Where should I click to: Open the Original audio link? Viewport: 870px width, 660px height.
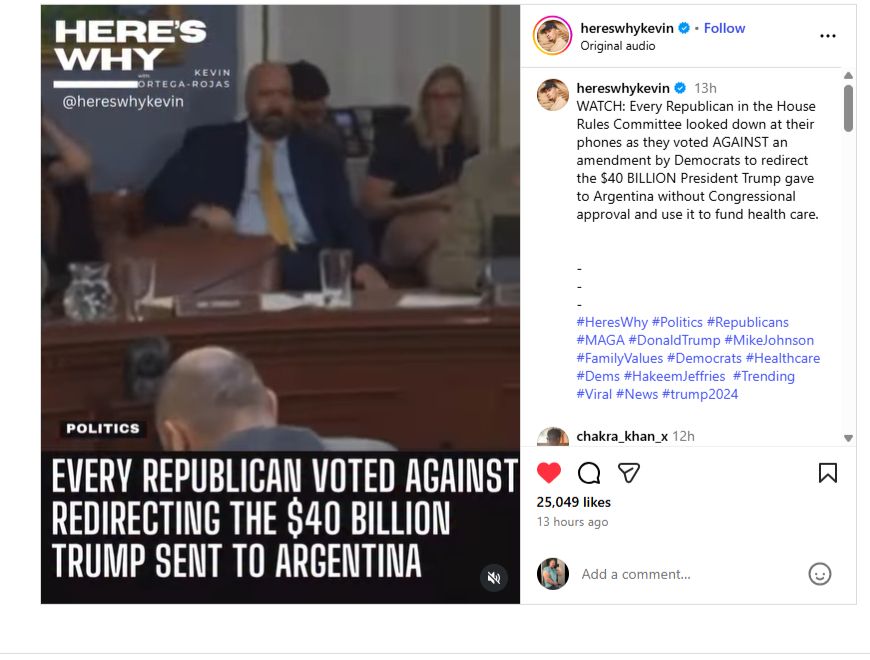tap(618, 46)
